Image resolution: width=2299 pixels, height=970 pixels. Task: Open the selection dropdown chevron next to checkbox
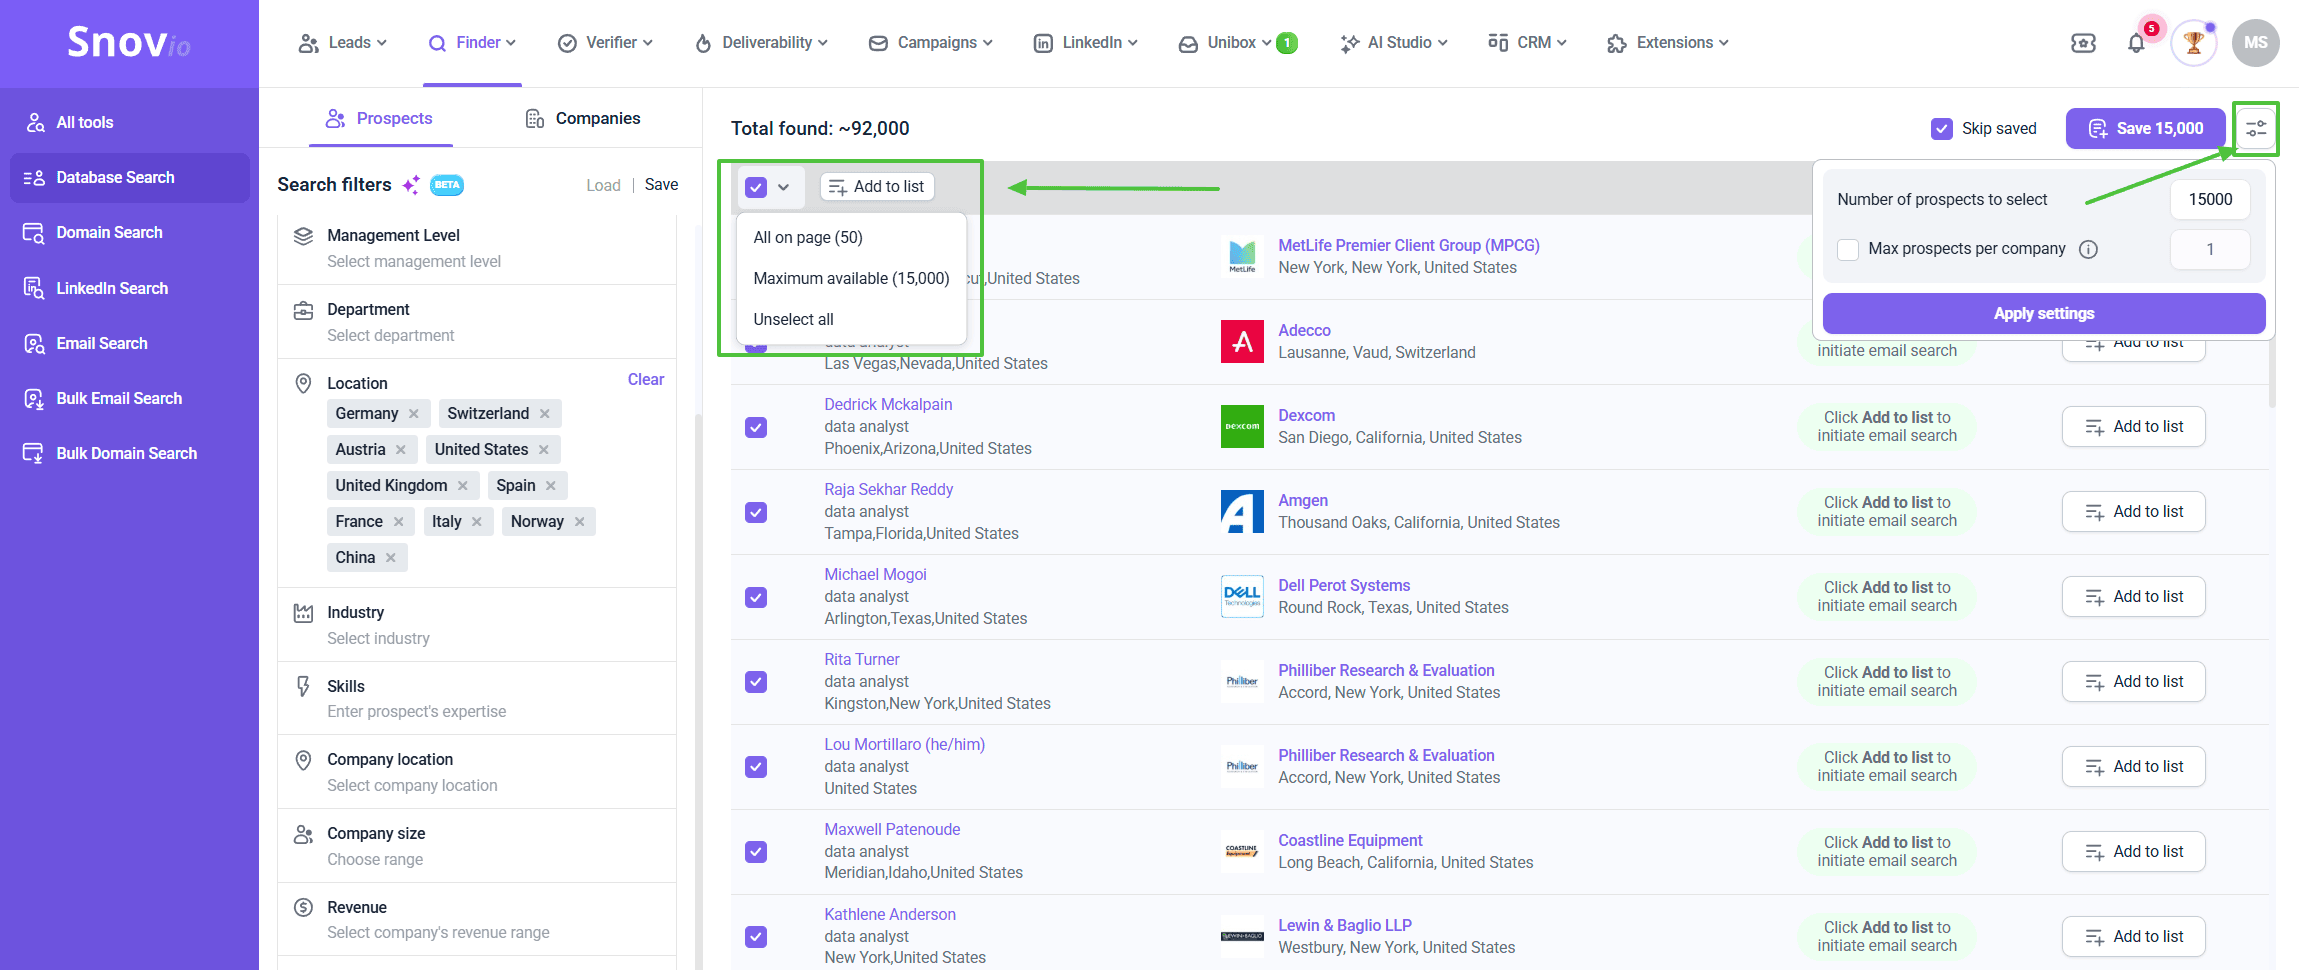[784, 187]
